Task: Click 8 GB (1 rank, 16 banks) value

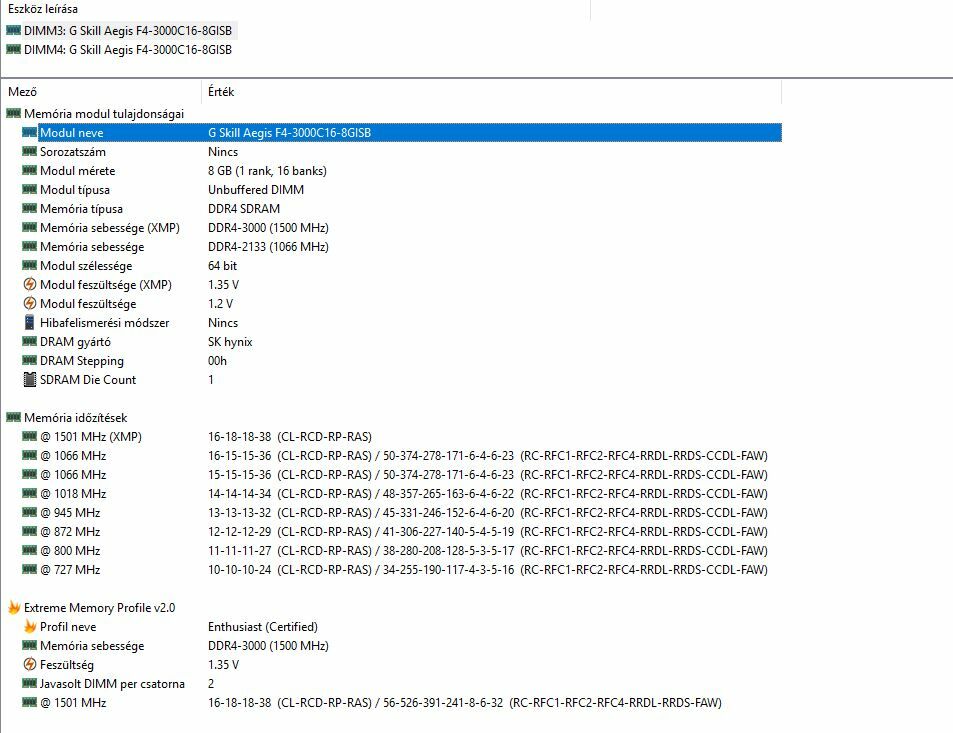Action: pos(267,171)
